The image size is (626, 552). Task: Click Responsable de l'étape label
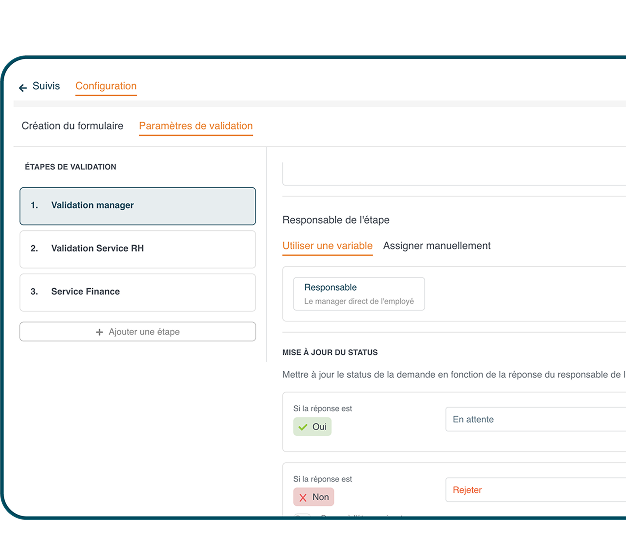click(336, 220)
